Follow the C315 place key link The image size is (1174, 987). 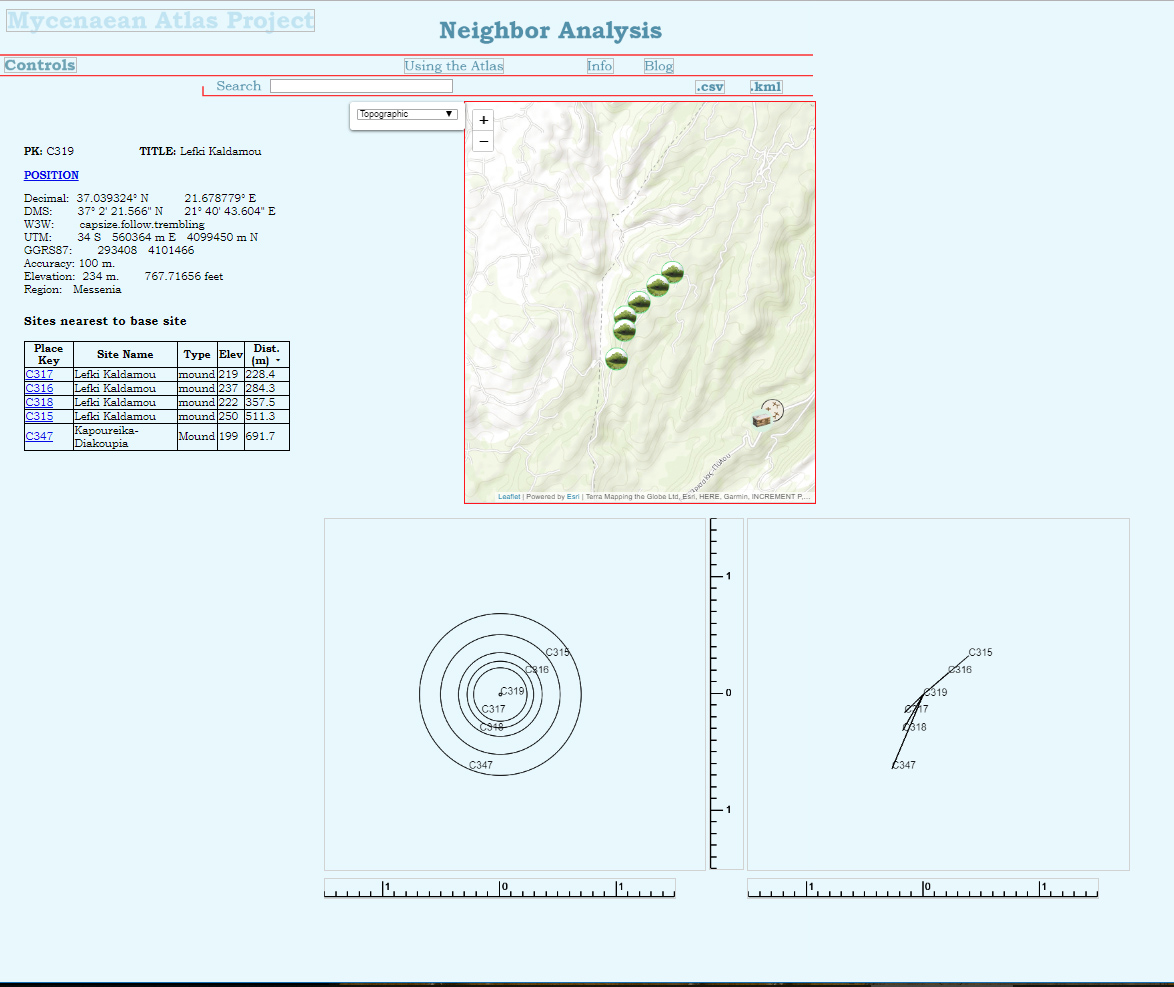coord(39,416)
